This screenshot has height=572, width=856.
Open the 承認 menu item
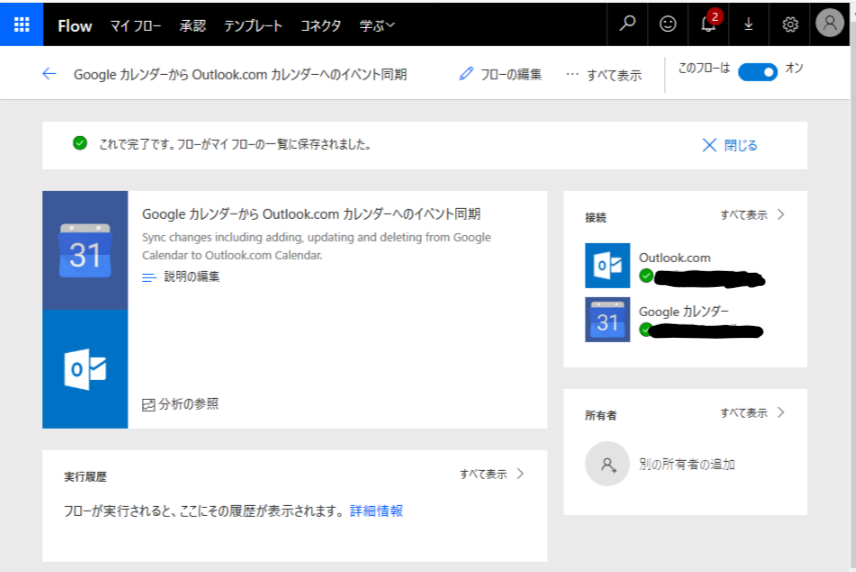coord(193,26)
